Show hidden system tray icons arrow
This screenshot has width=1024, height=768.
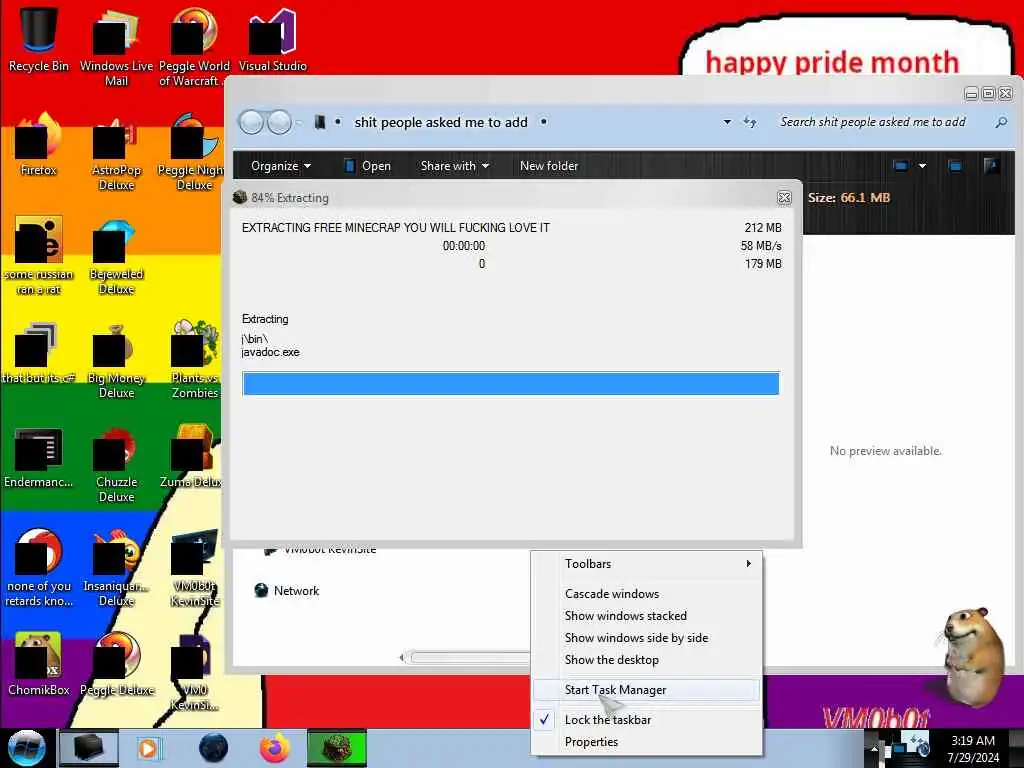click(874, 749)
